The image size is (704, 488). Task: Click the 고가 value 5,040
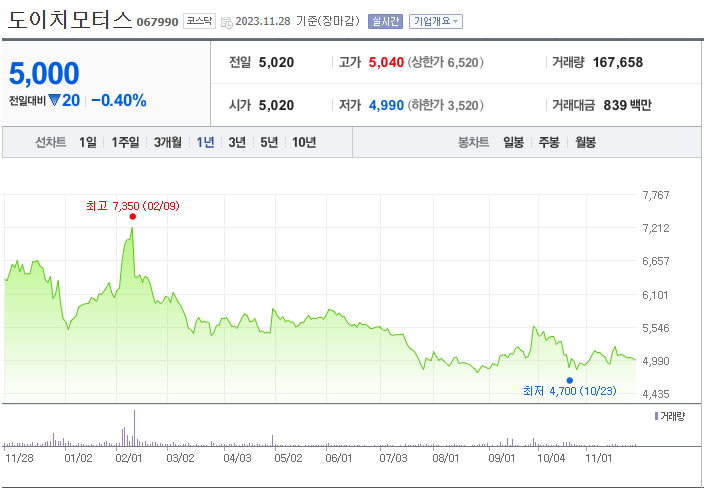386,62
